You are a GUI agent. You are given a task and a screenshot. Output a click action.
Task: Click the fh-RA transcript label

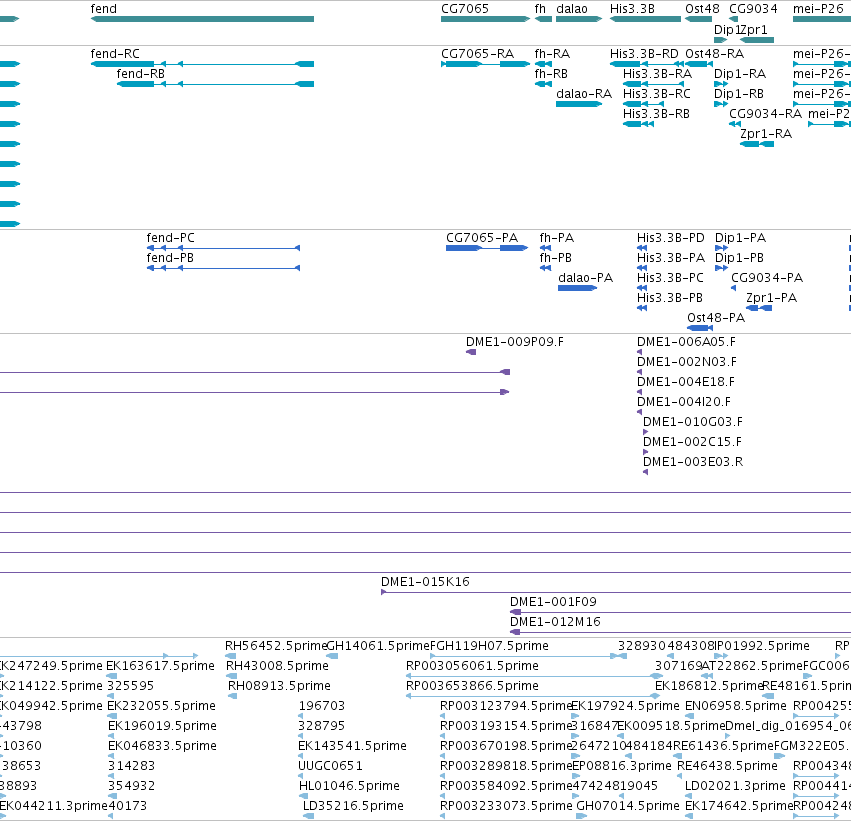click(x=552, y=54)
